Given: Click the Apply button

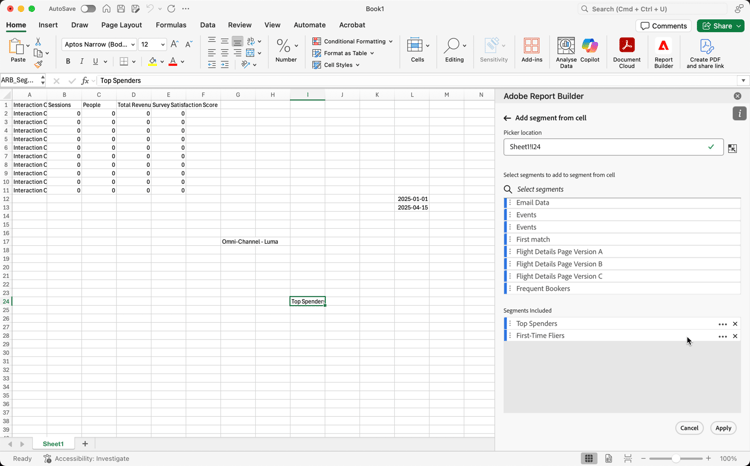Looking at the screenshot, I should pyautogui.click(x=723, y=428).
